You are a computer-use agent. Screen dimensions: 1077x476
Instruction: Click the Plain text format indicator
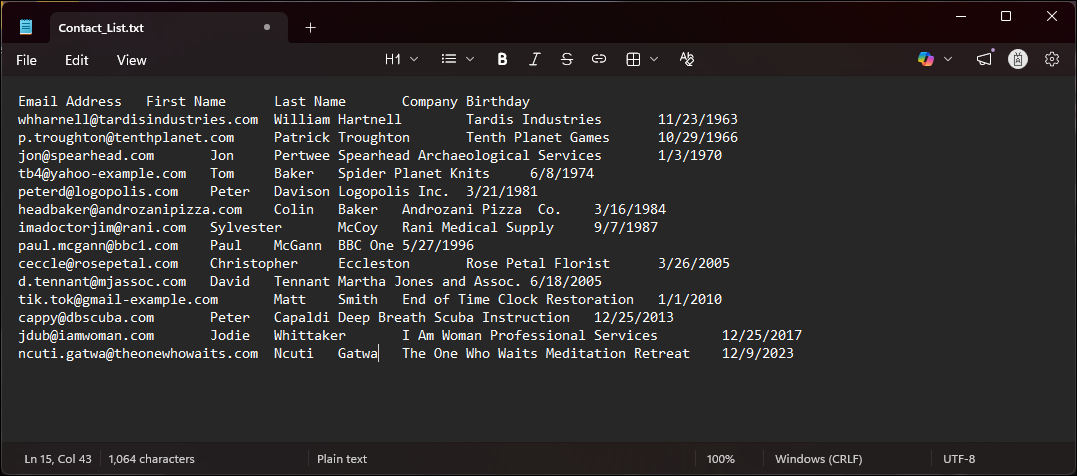coord(342,459)
